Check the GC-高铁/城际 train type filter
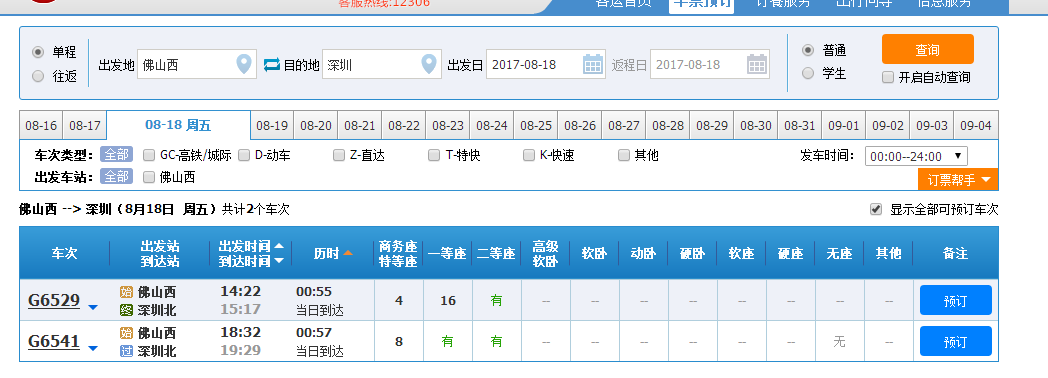Viewport: 1048px width, 378px height. pos(149,155)
